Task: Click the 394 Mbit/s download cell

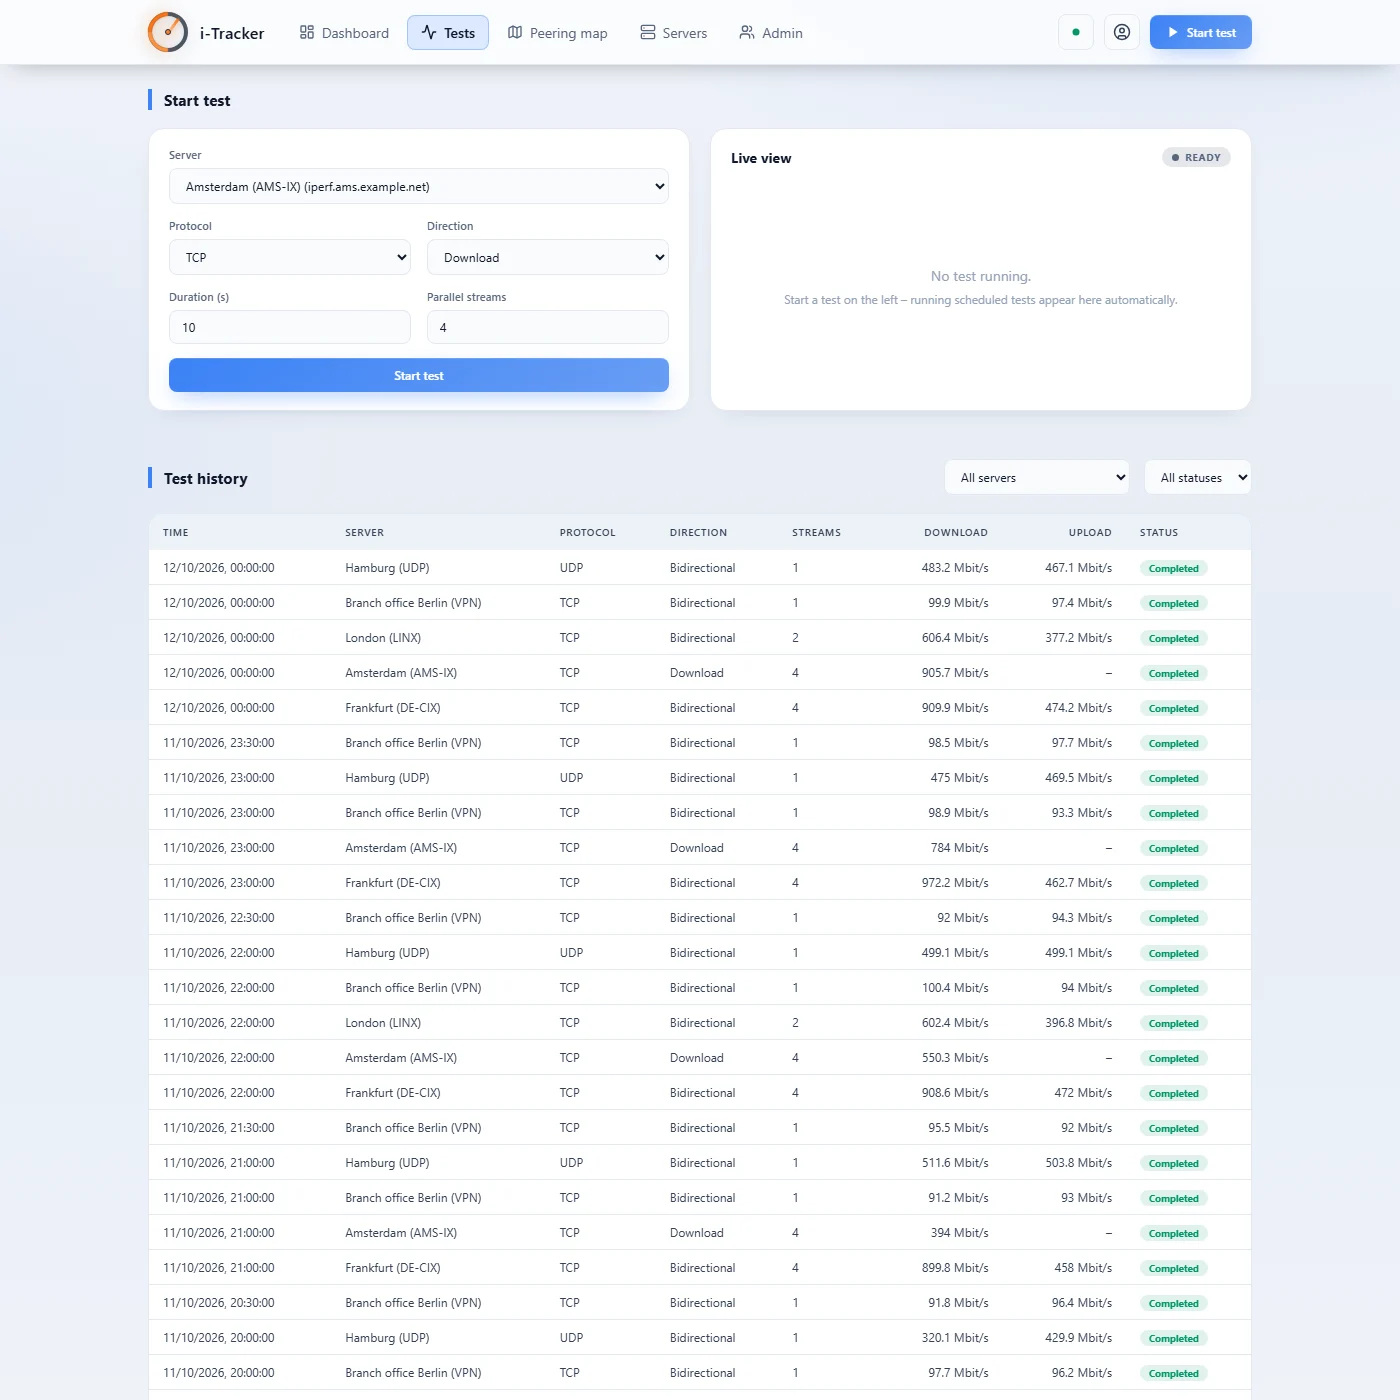Action: click(x=959, y=1232)
